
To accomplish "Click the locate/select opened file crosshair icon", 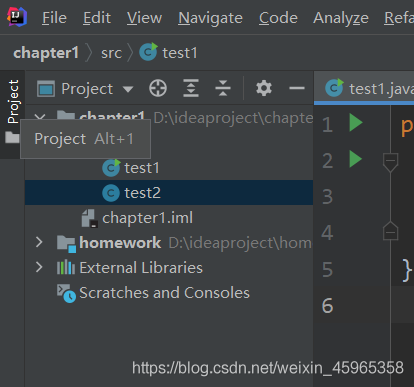I will coord(158,89).
